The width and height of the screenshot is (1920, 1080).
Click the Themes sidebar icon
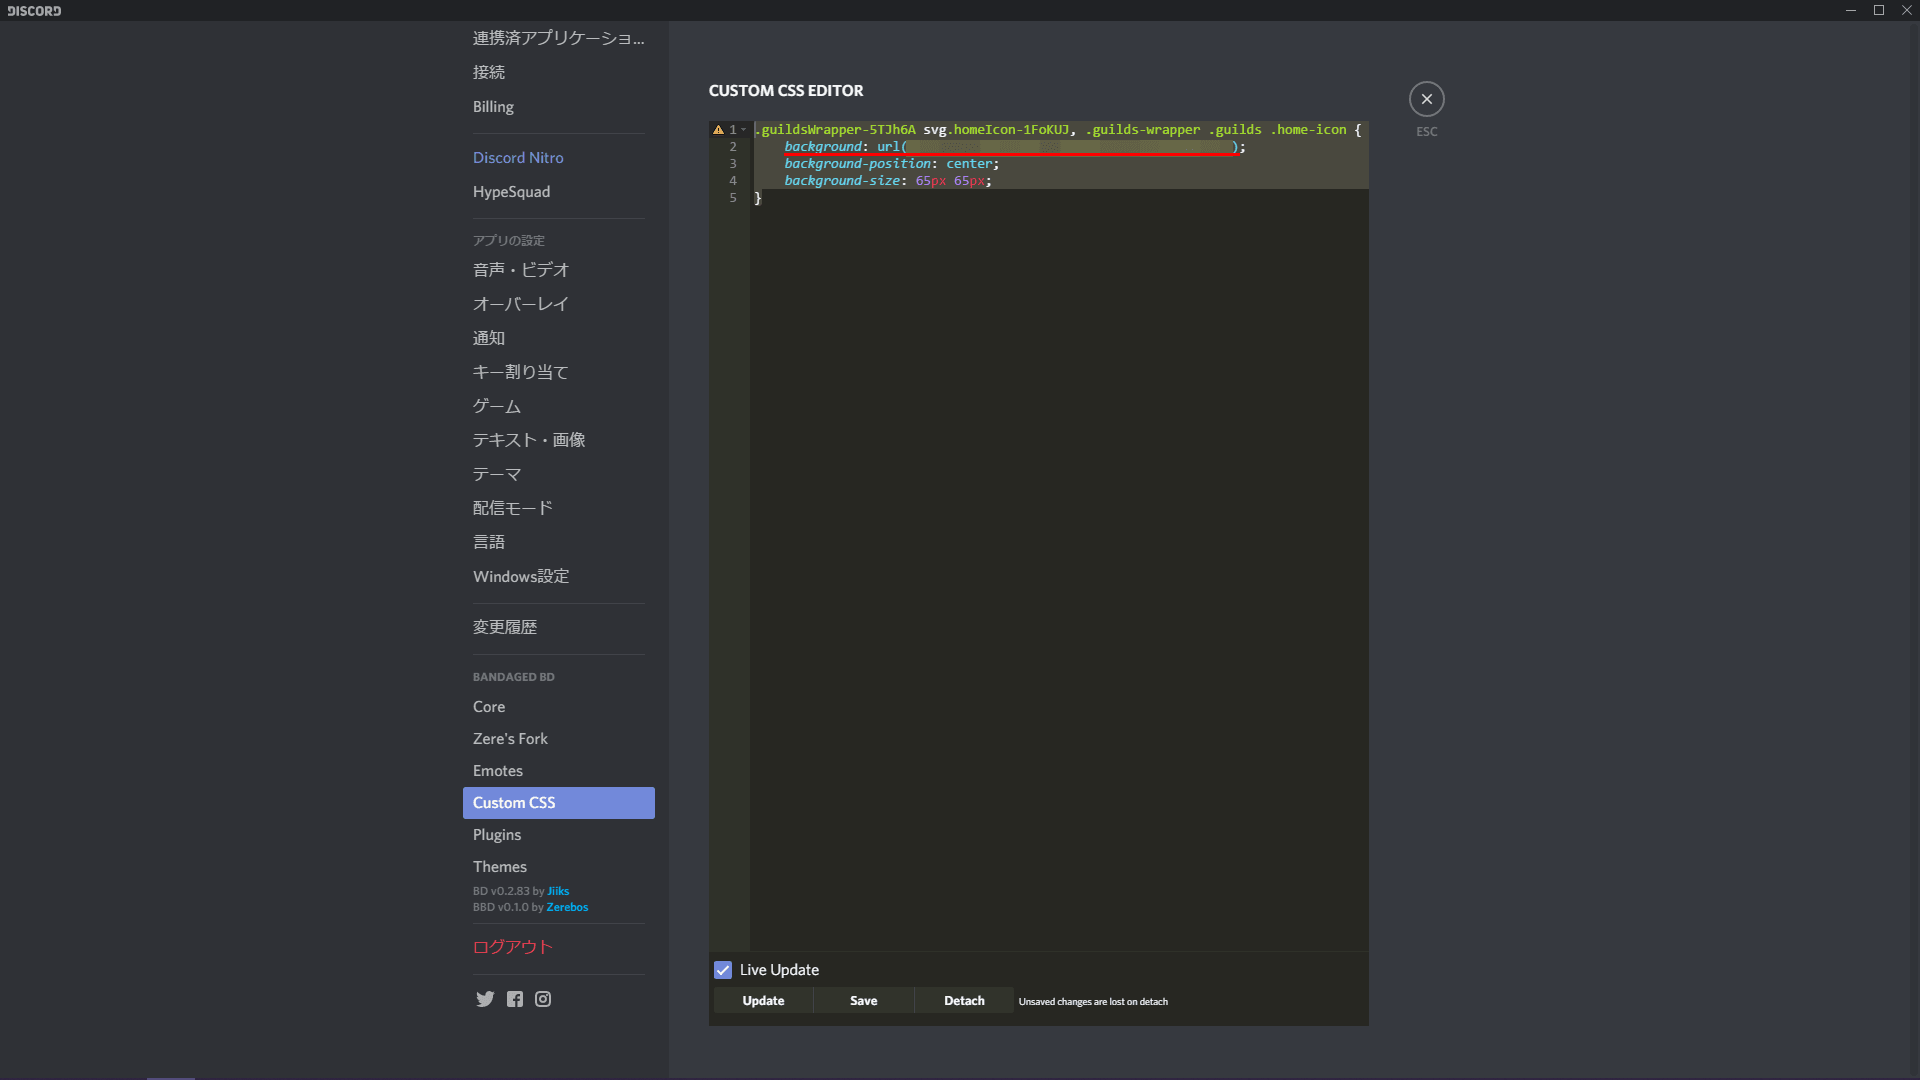point(500,866)
